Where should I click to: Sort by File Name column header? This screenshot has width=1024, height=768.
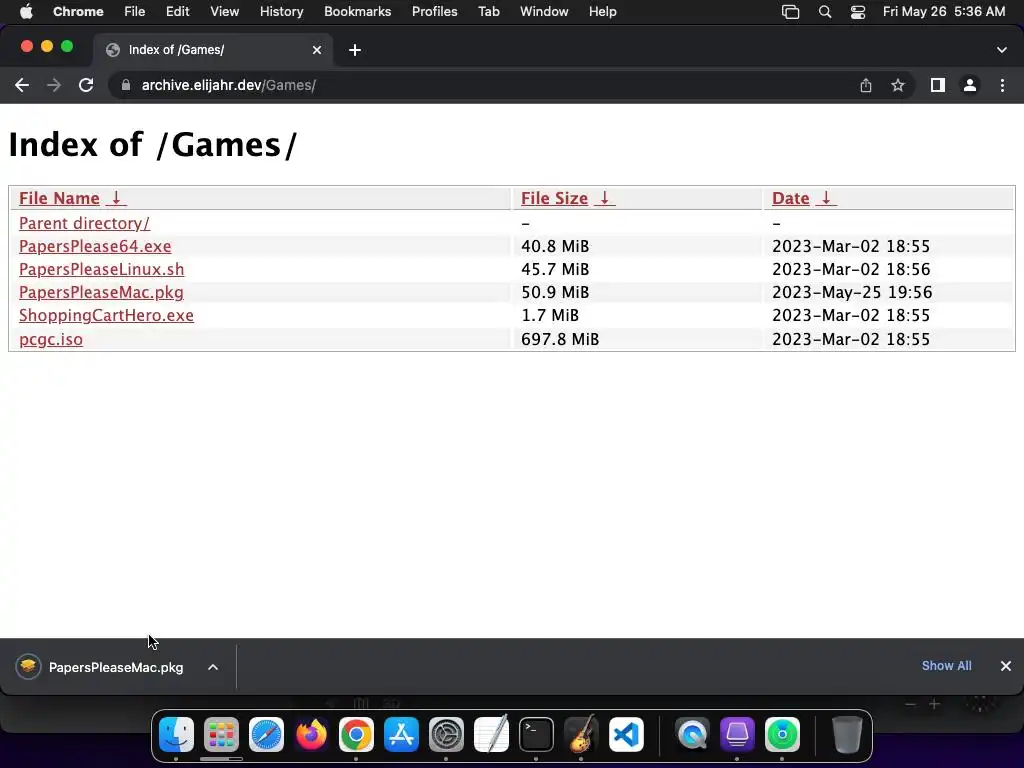59,198
